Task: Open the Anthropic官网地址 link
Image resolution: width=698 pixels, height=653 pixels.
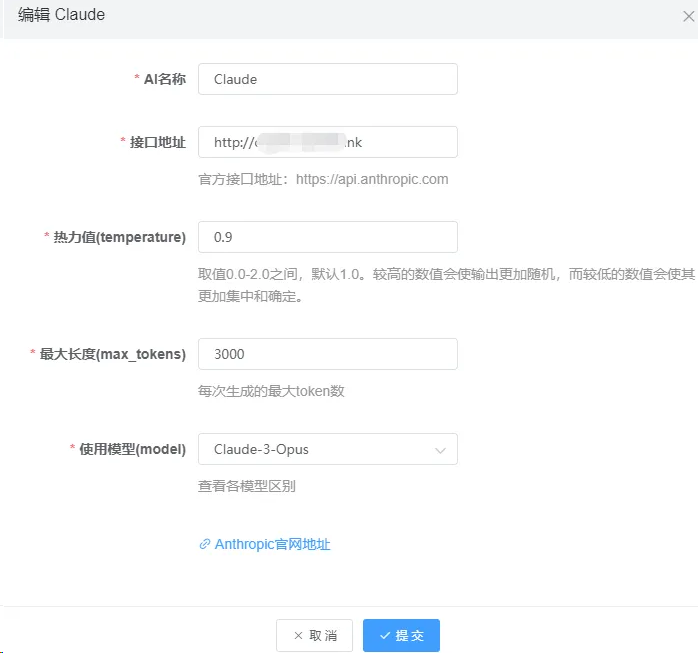Action: 272,544
